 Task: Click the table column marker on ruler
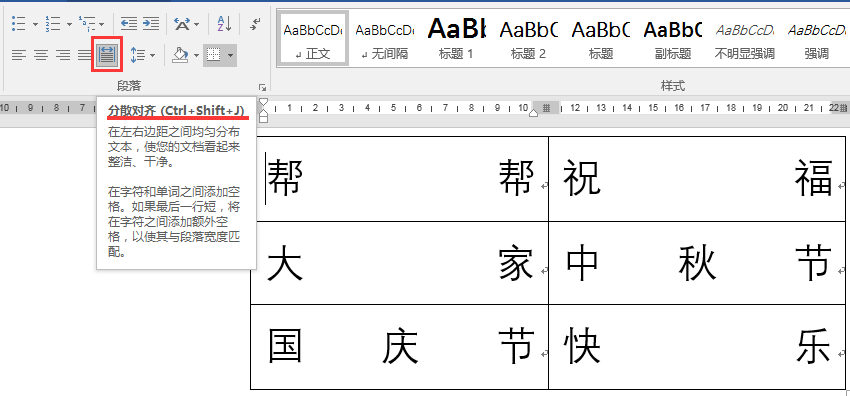click(x=546, y=108)
